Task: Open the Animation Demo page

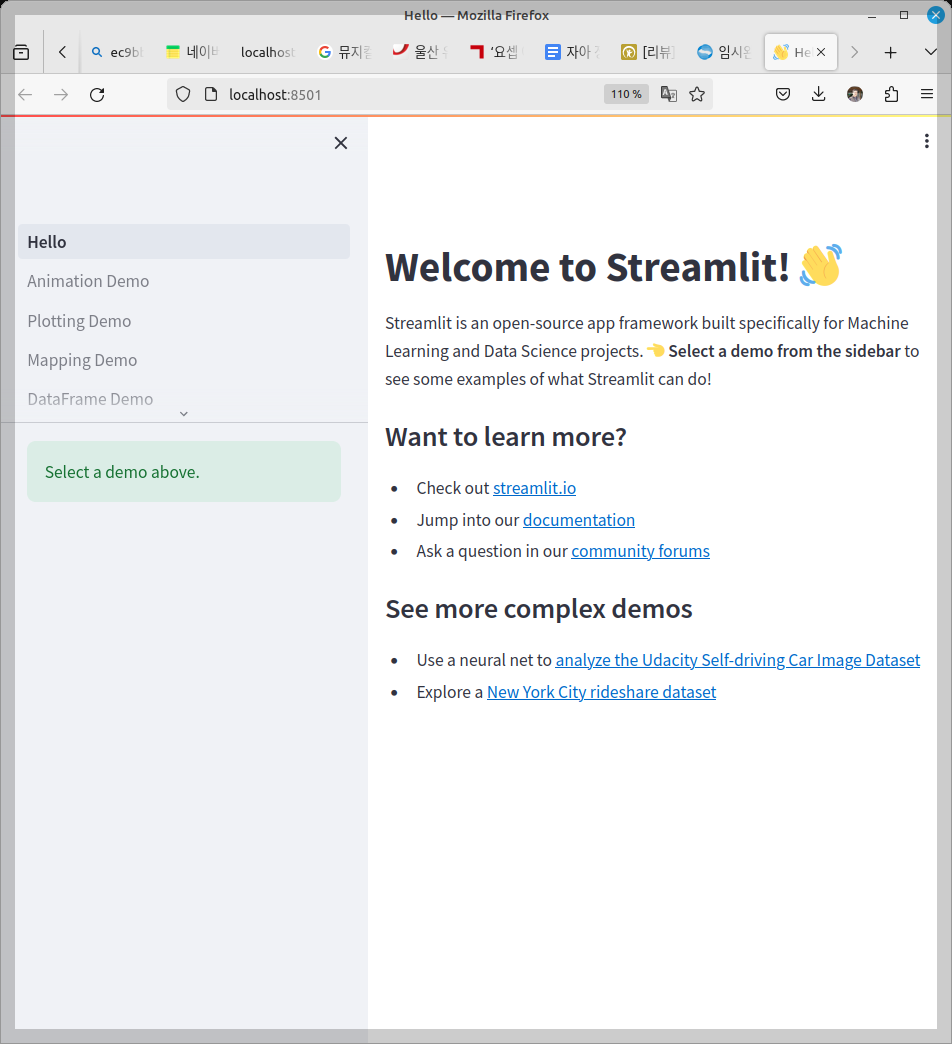Action: pyautogui.click(x=88, y=281)
